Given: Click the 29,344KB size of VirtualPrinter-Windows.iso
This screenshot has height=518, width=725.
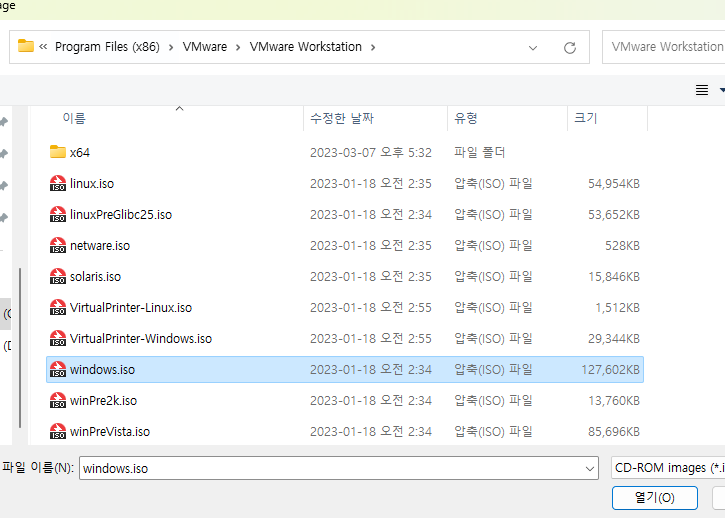Looking at the screenshot, I should (614, 339).
